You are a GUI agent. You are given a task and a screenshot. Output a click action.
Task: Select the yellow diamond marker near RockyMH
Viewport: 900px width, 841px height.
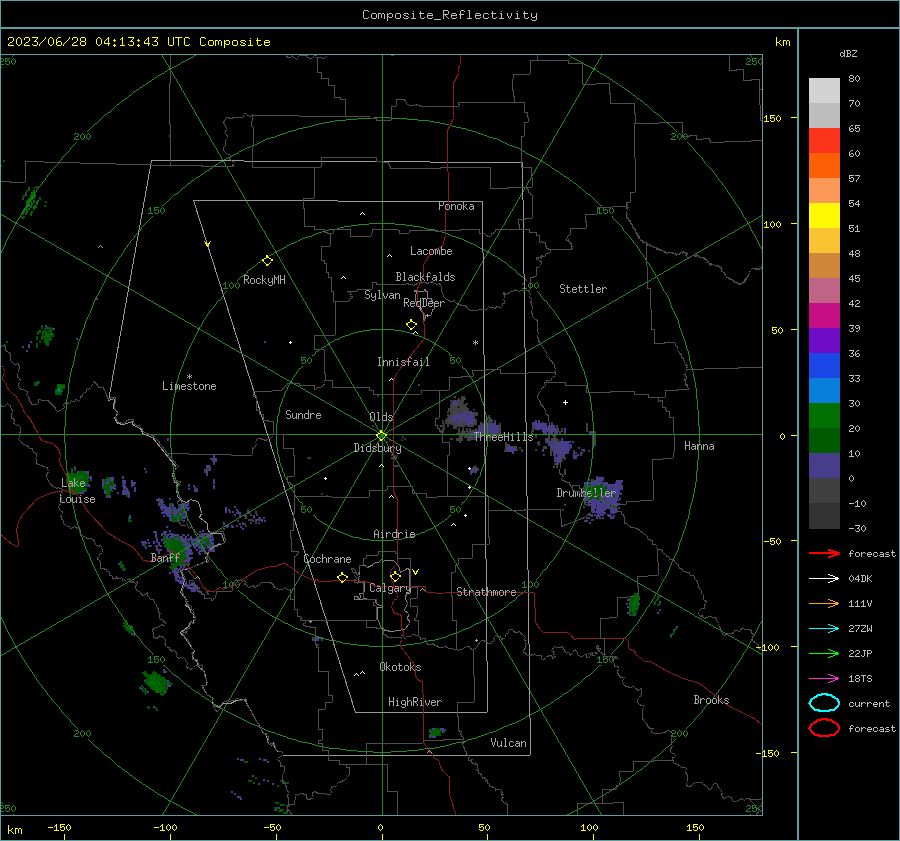267,261
